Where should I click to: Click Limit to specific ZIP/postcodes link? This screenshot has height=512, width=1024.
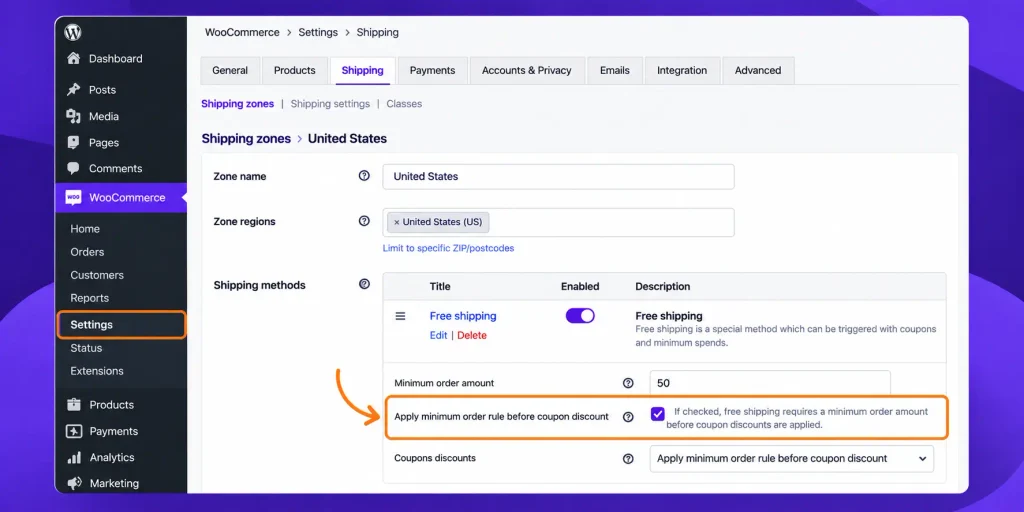[449, 248]
